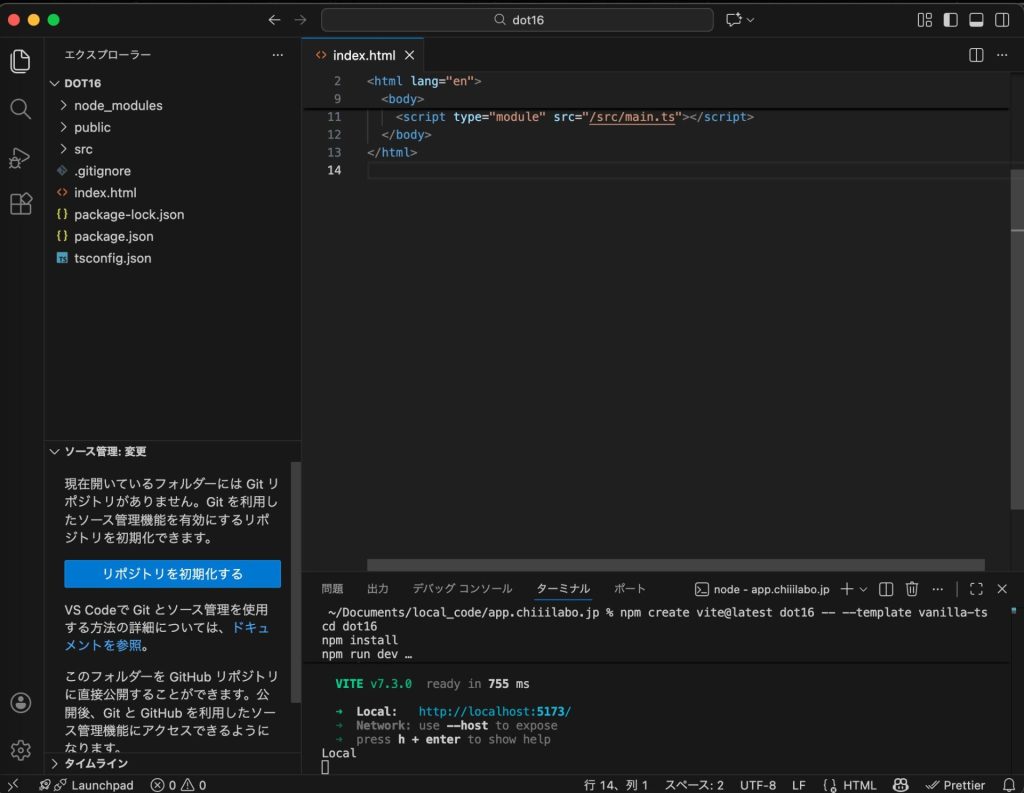1024x793 pixels.
Task: Kill the active terminal with trash icon
Action: pyautogui.click(x=911, y=589)
